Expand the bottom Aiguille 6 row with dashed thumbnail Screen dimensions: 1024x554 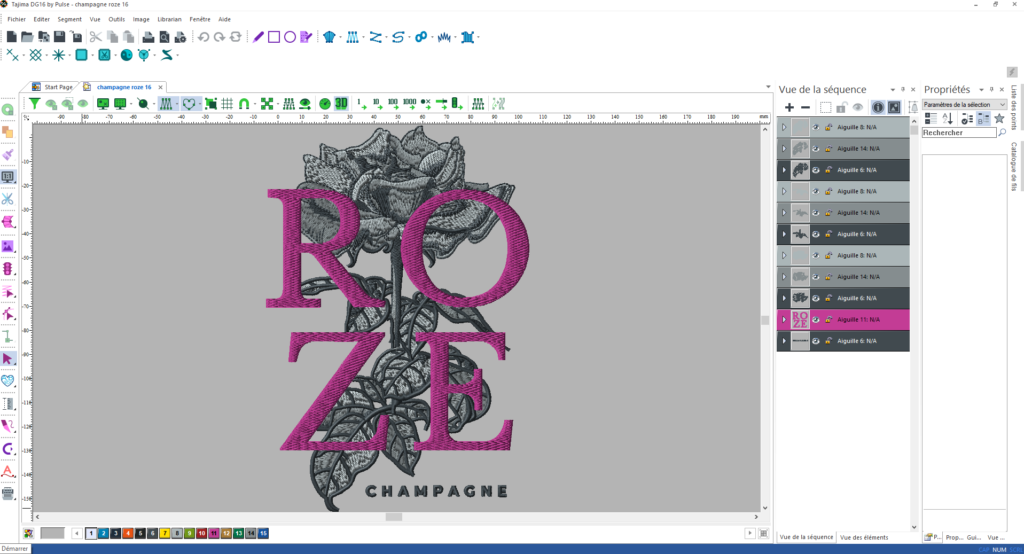click(784, 341)
